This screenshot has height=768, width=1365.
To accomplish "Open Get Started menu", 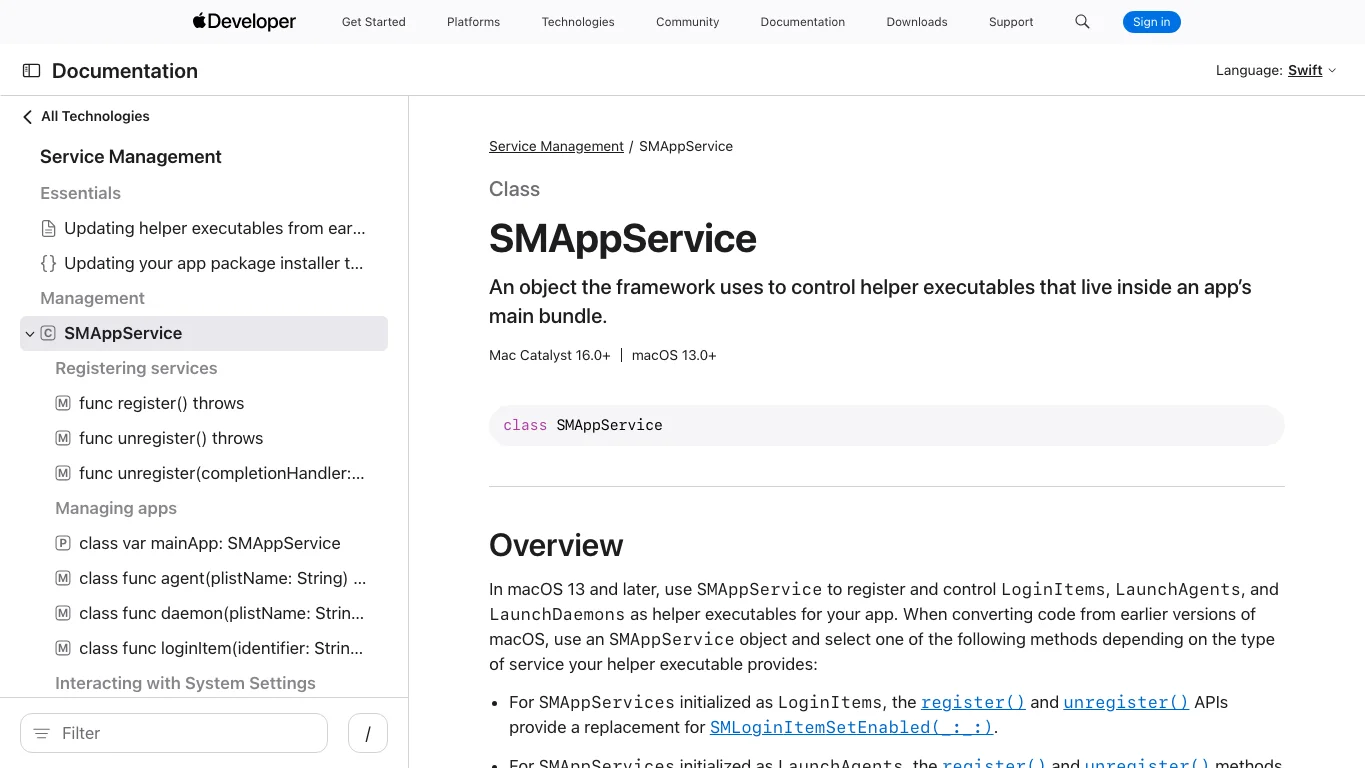I will tap(374, 22).
